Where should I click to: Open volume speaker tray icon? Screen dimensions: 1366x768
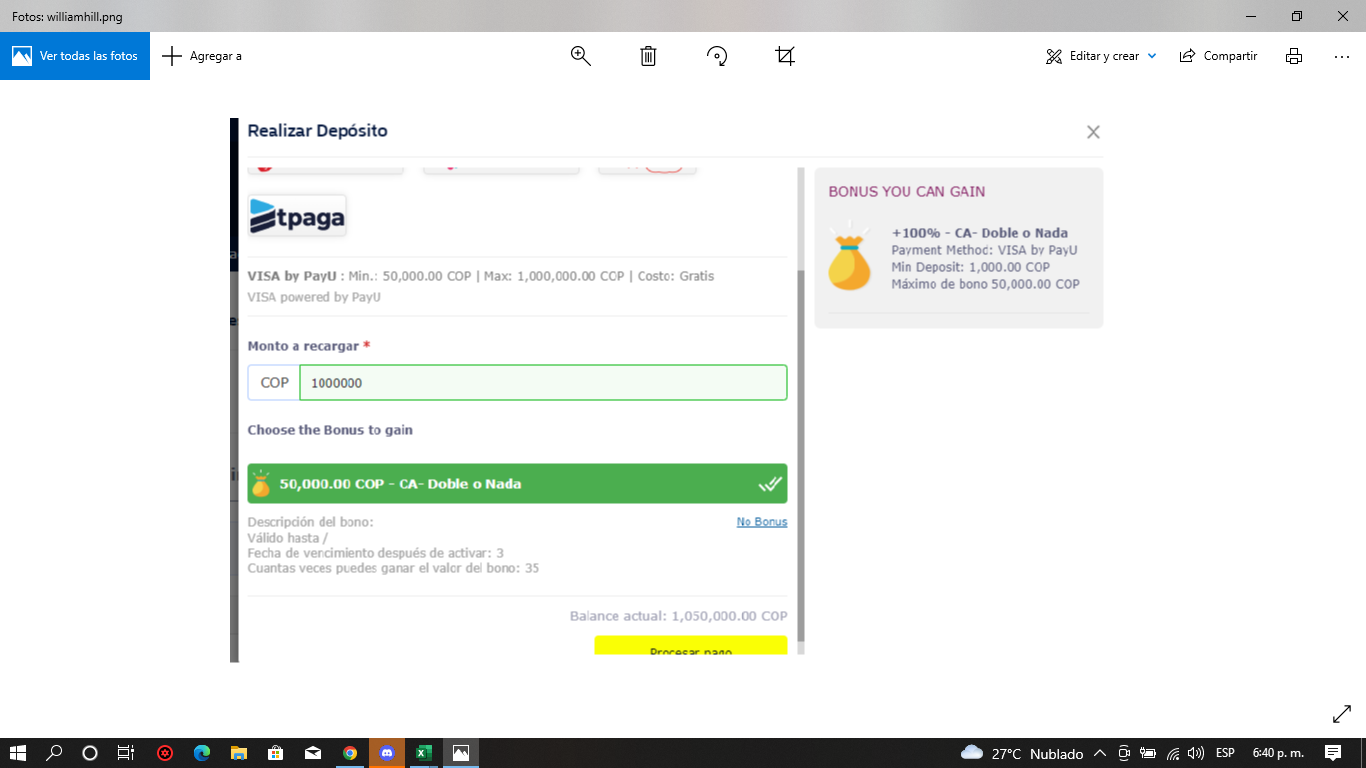[1196, 753]
